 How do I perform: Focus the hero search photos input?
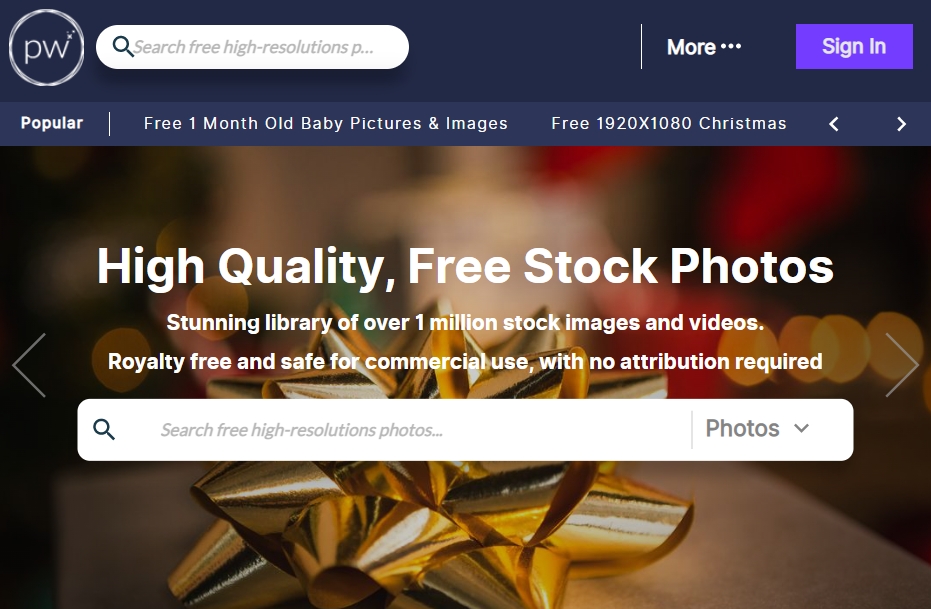tap(416, 430)
